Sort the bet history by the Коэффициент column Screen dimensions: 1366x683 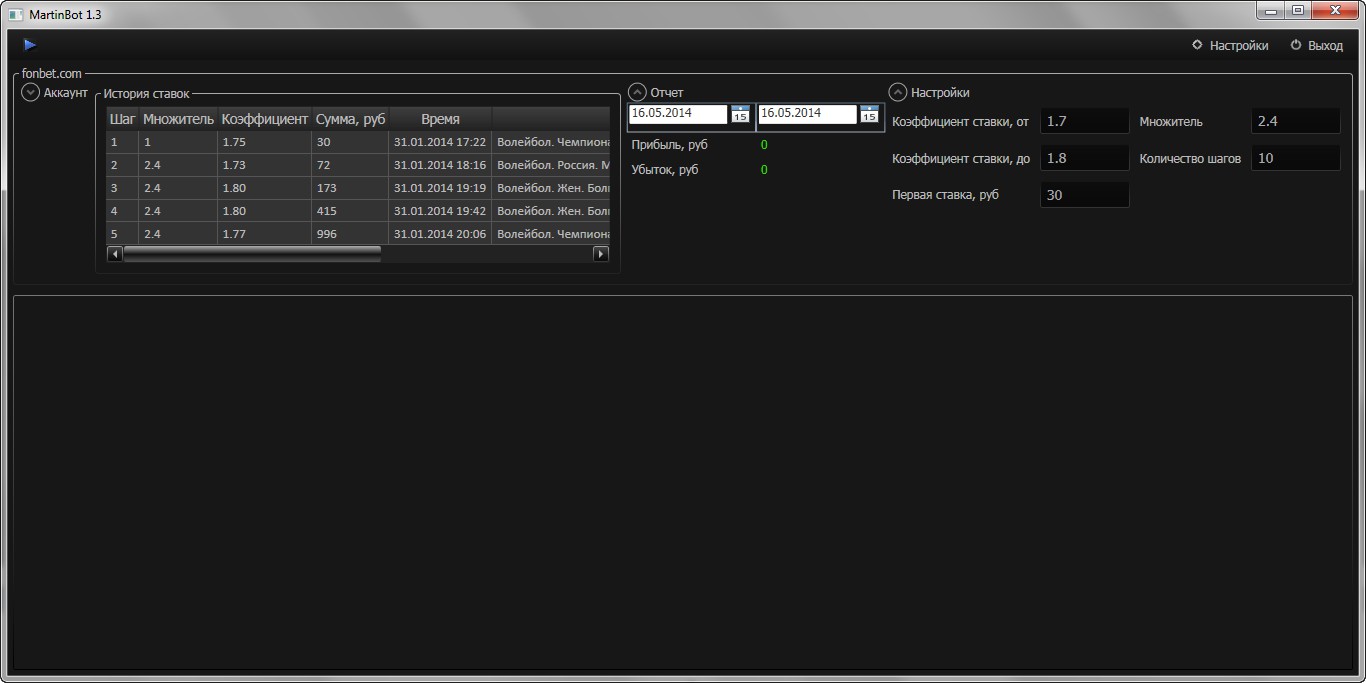(265, 119)
